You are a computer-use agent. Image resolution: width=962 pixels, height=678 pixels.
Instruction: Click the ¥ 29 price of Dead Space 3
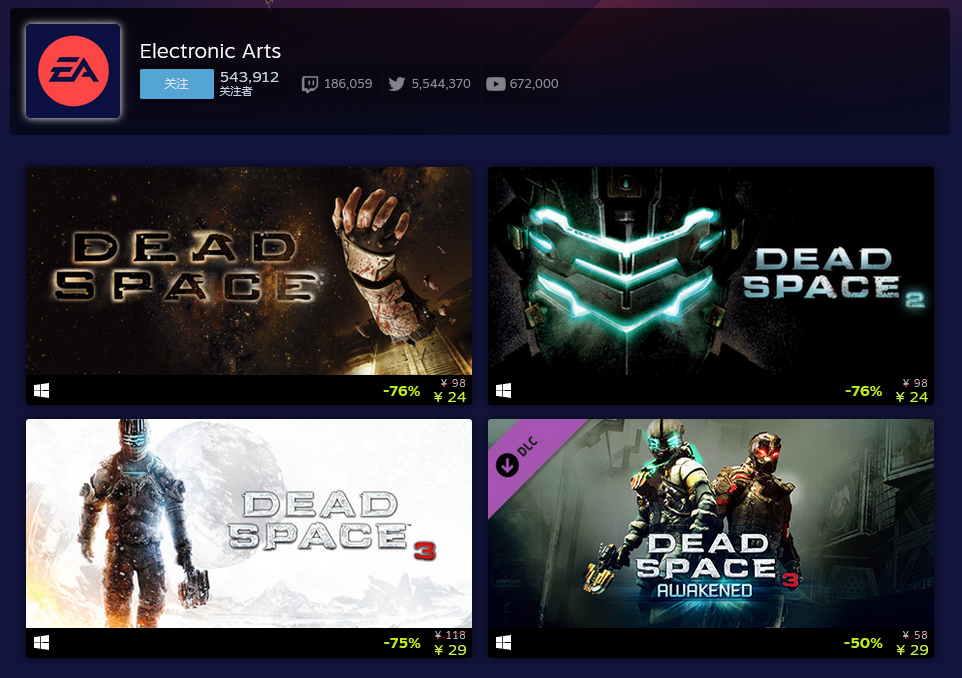point(450,650)
